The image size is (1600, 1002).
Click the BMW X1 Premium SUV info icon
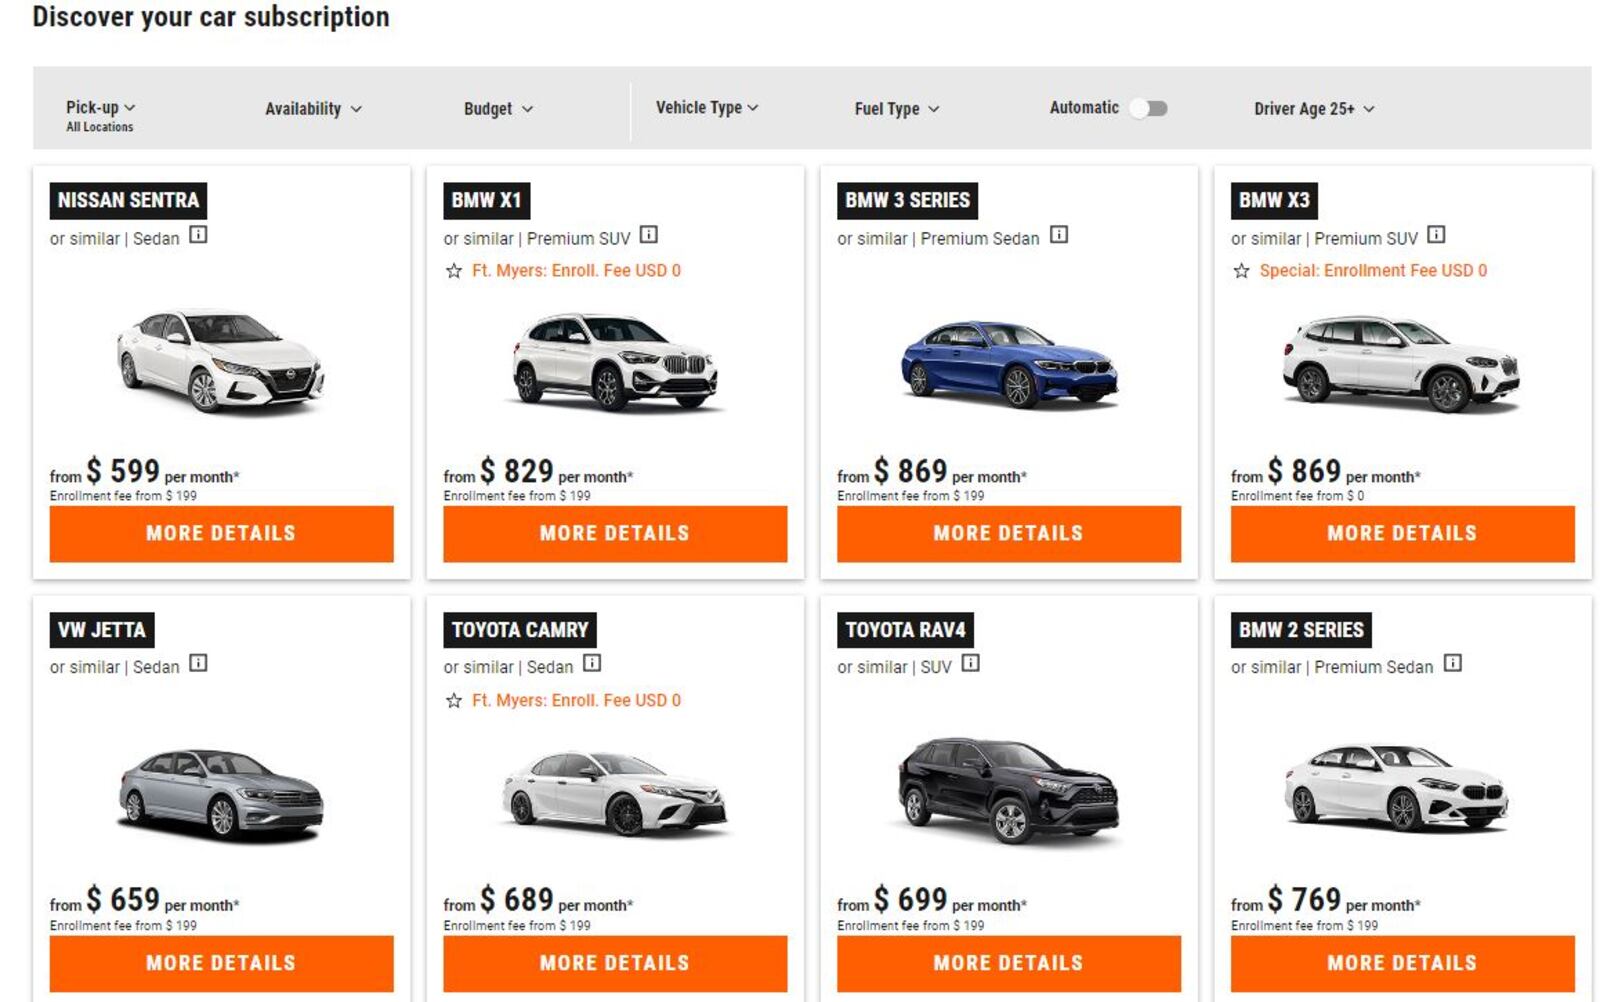pos(651,237)
